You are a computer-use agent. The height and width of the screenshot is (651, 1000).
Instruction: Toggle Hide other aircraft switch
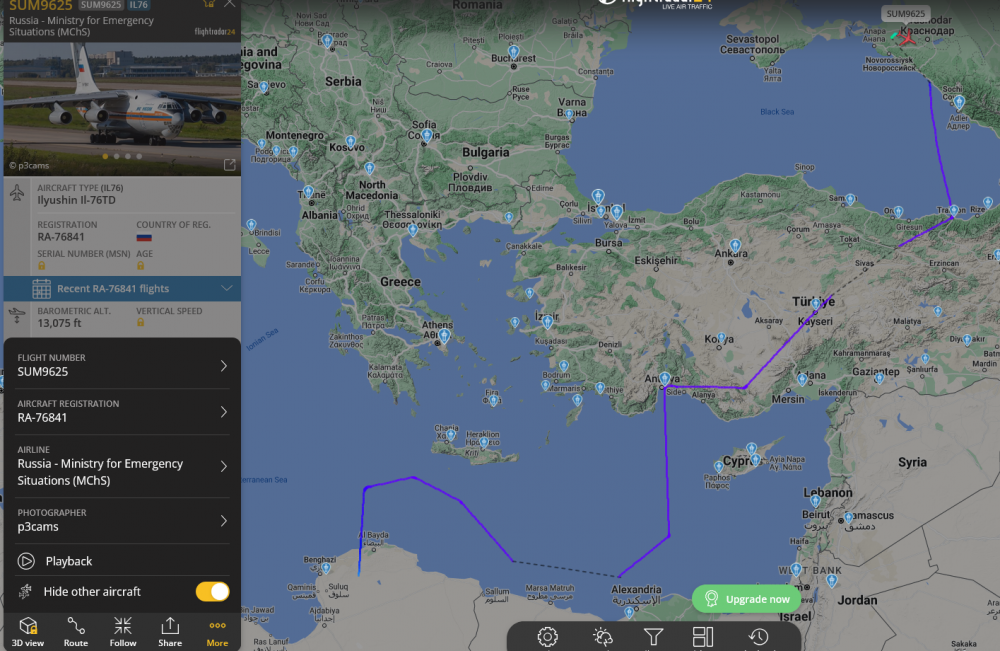[212, 592]
